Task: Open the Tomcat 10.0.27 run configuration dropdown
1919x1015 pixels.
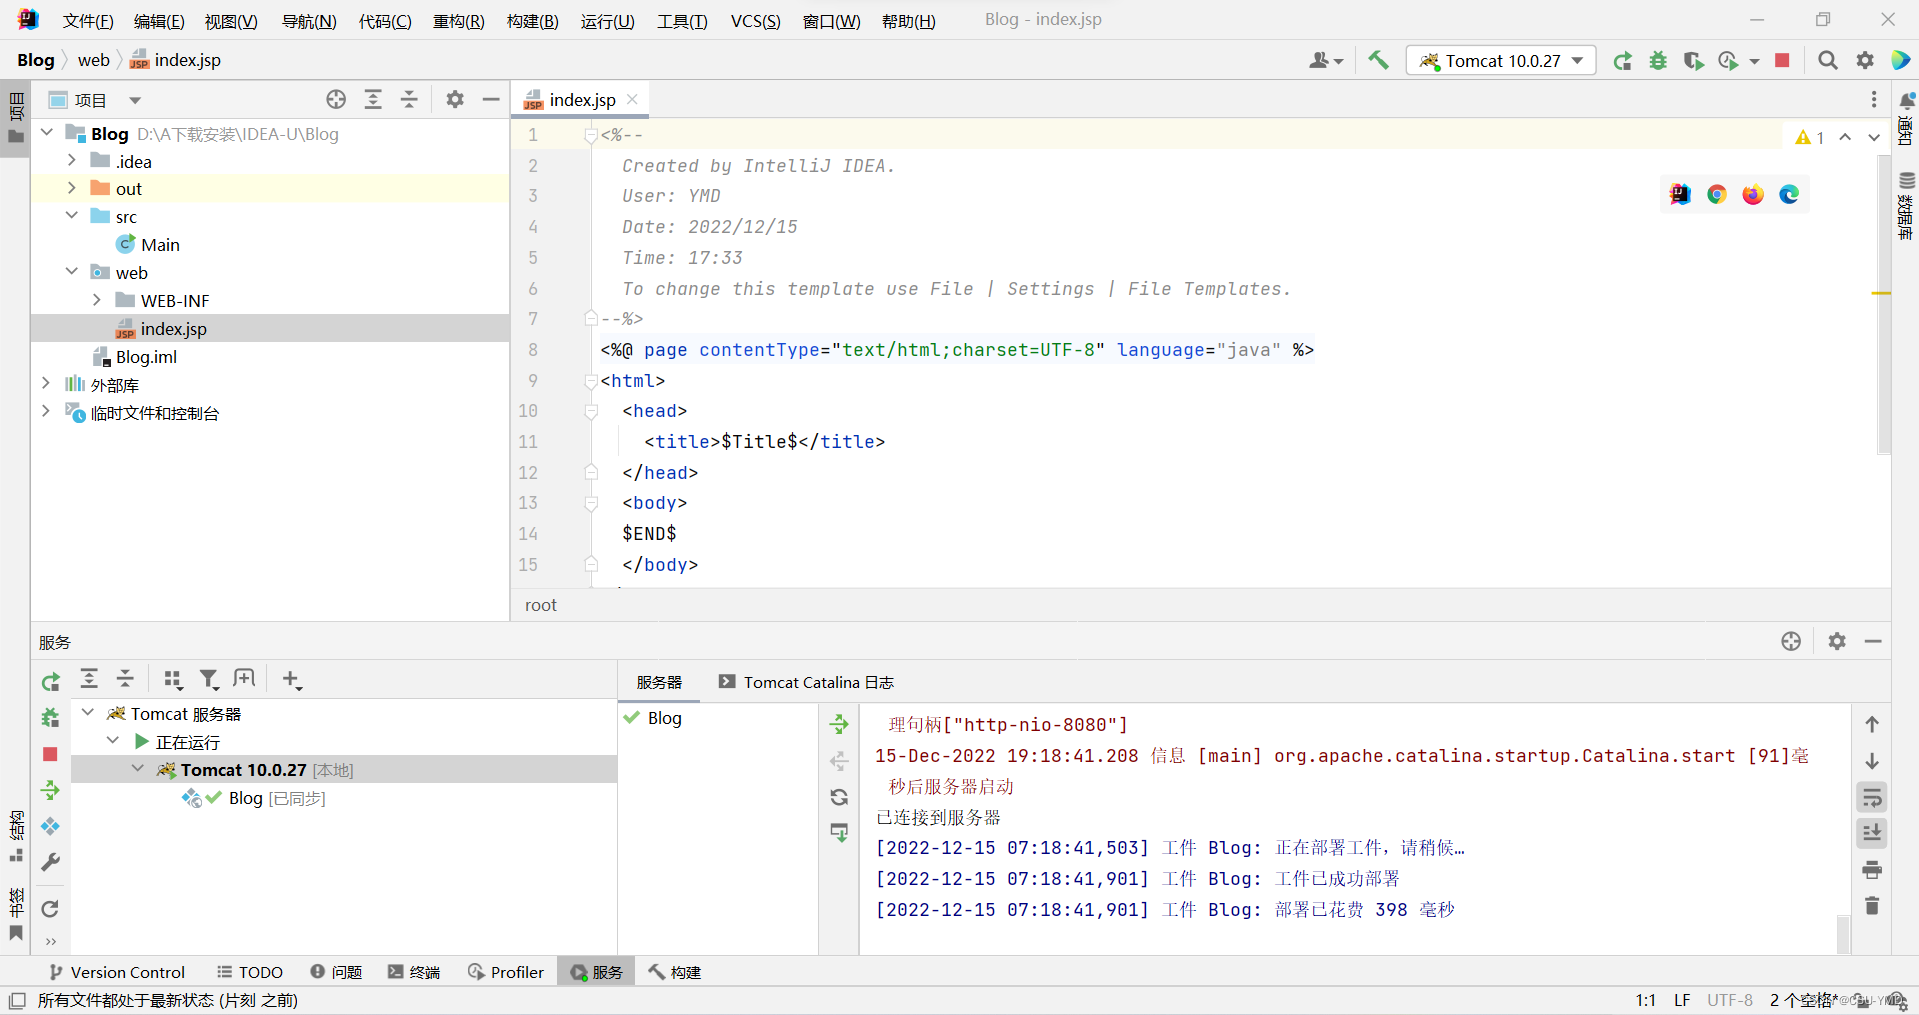Action: click(x=1501, y=61)
